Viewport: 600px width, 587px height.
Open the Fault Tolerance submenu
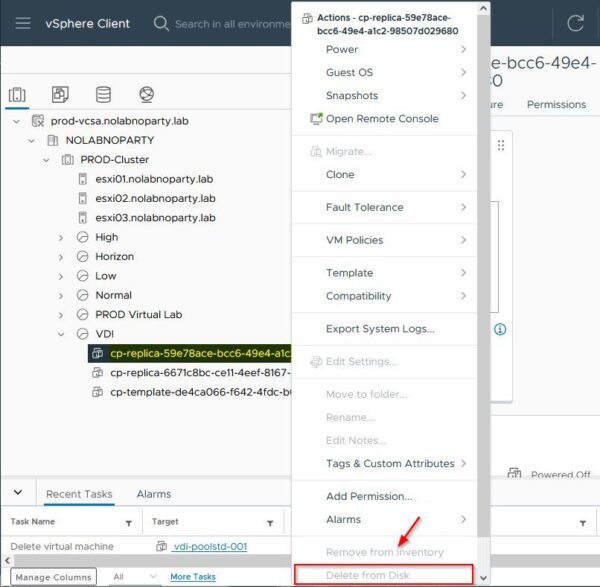[385, 207]
